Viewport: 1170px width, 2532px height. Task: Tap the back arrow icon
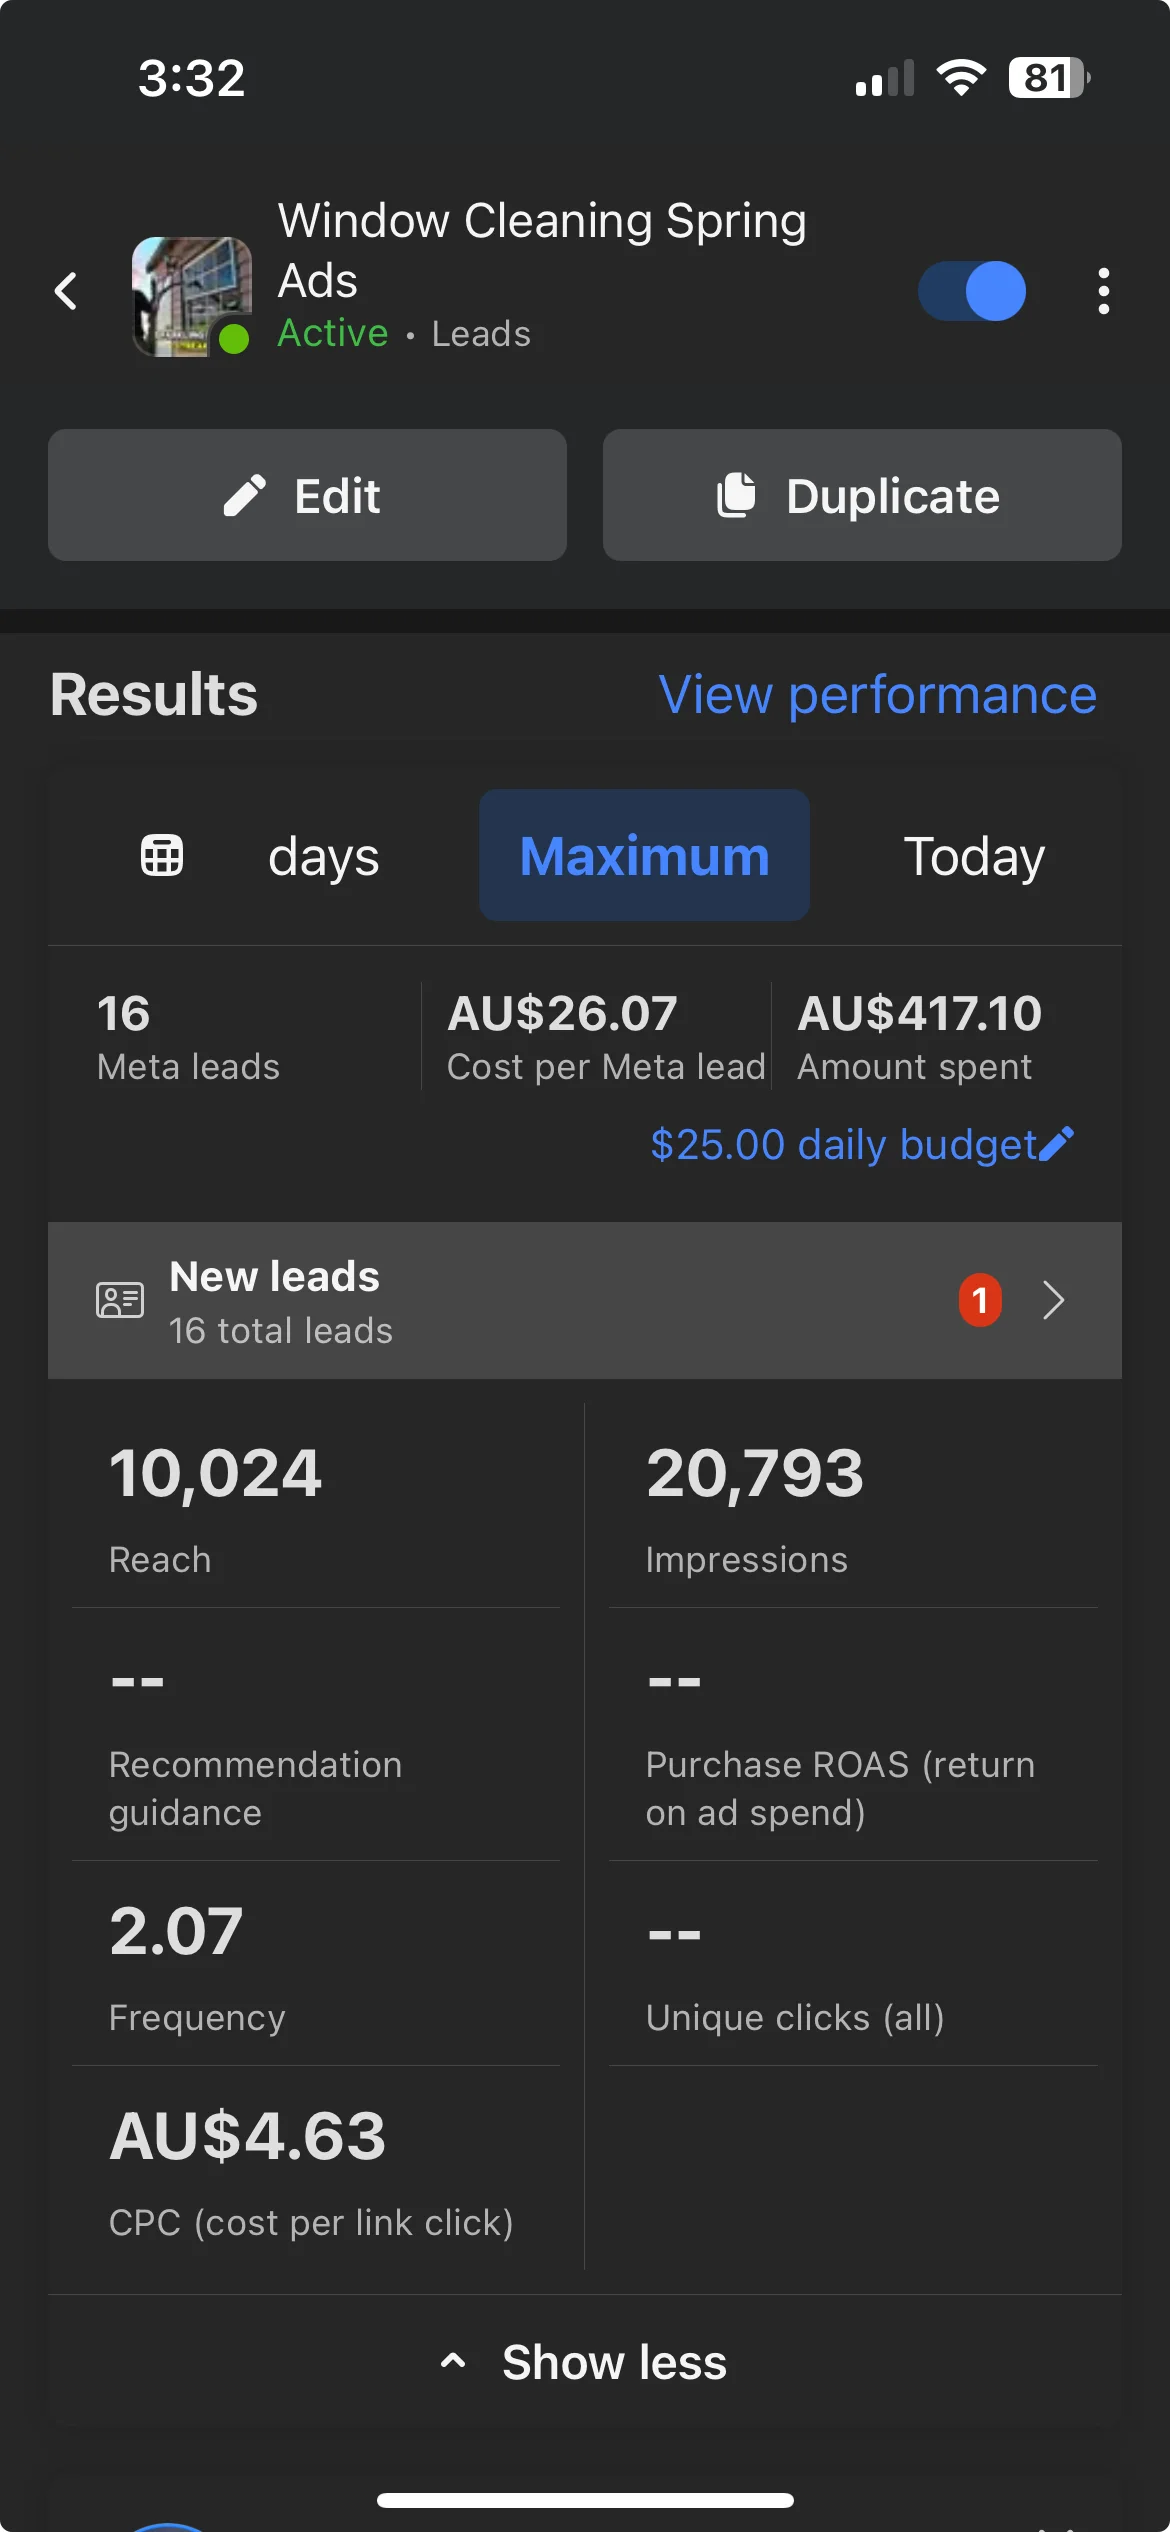66,292
